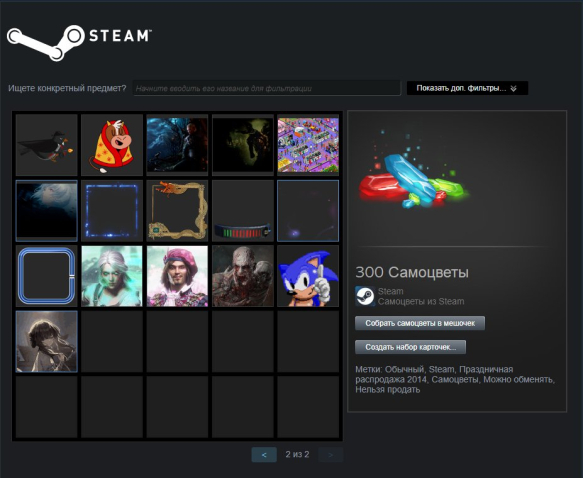The width and height of the screenshot is (583, 478).
Task: Click 'Создать набор карточек...' button
Action: [x=410, y=347]
